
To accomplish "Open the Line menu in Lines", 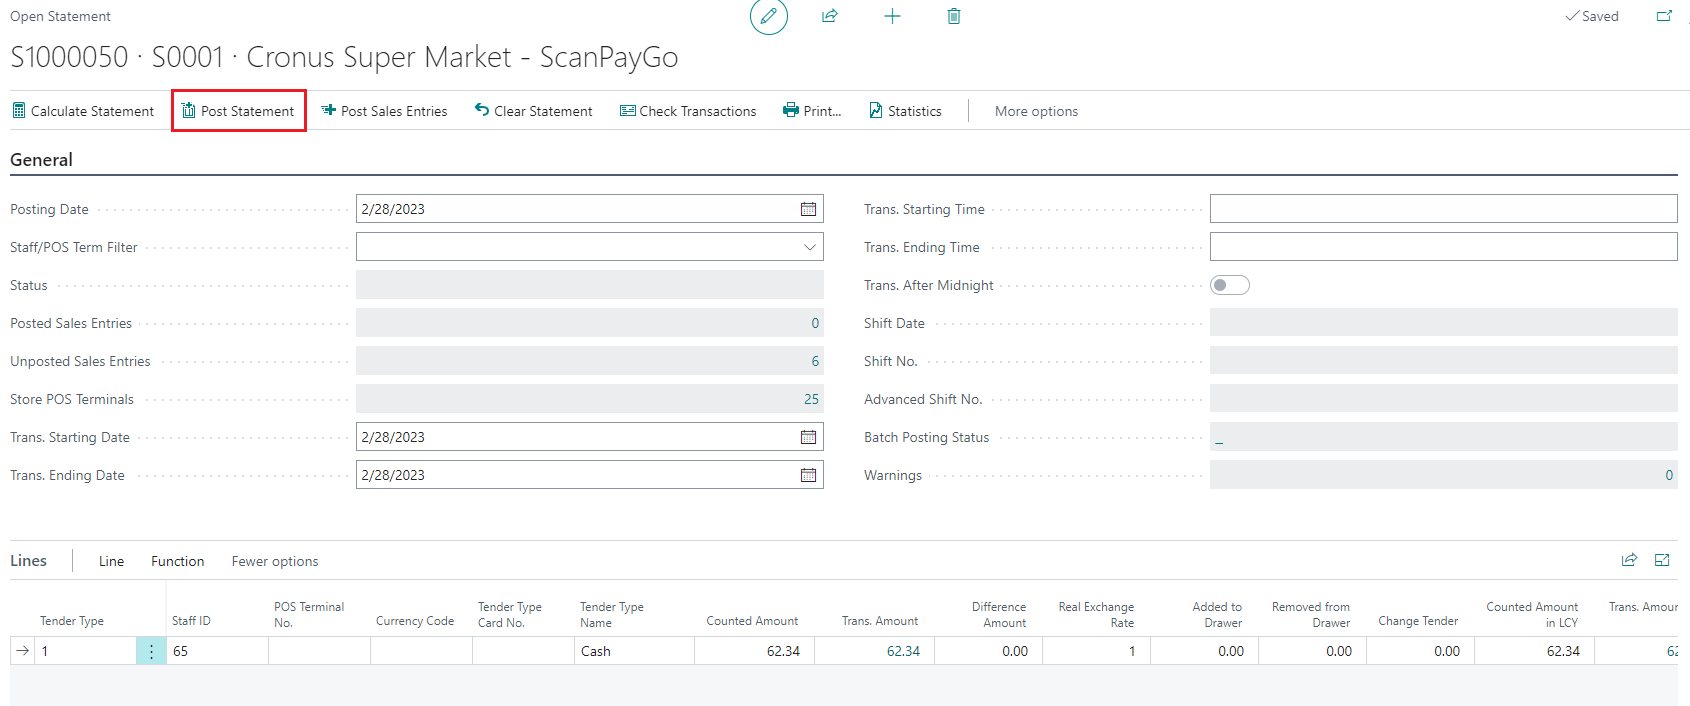I will coord(111,561).
